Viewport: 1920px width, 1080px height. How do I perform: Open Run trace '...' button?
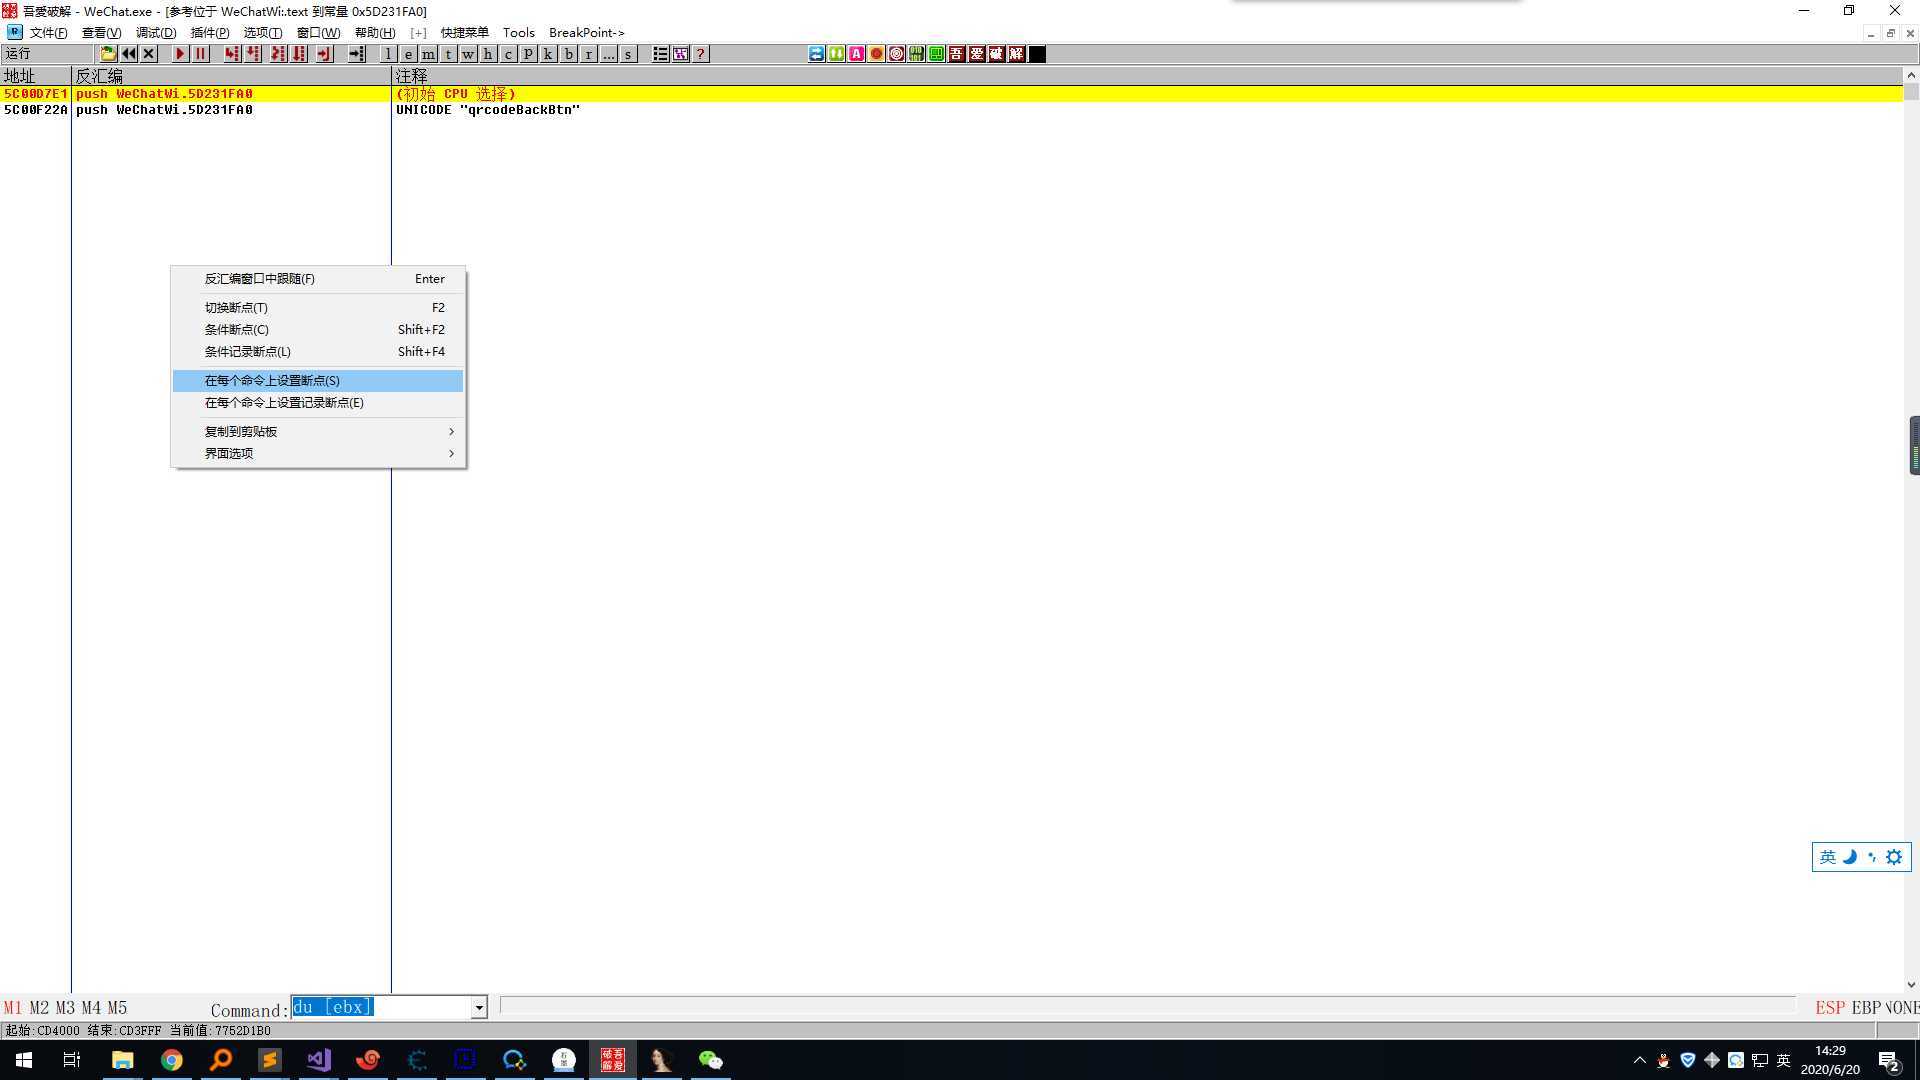[608, 54]
